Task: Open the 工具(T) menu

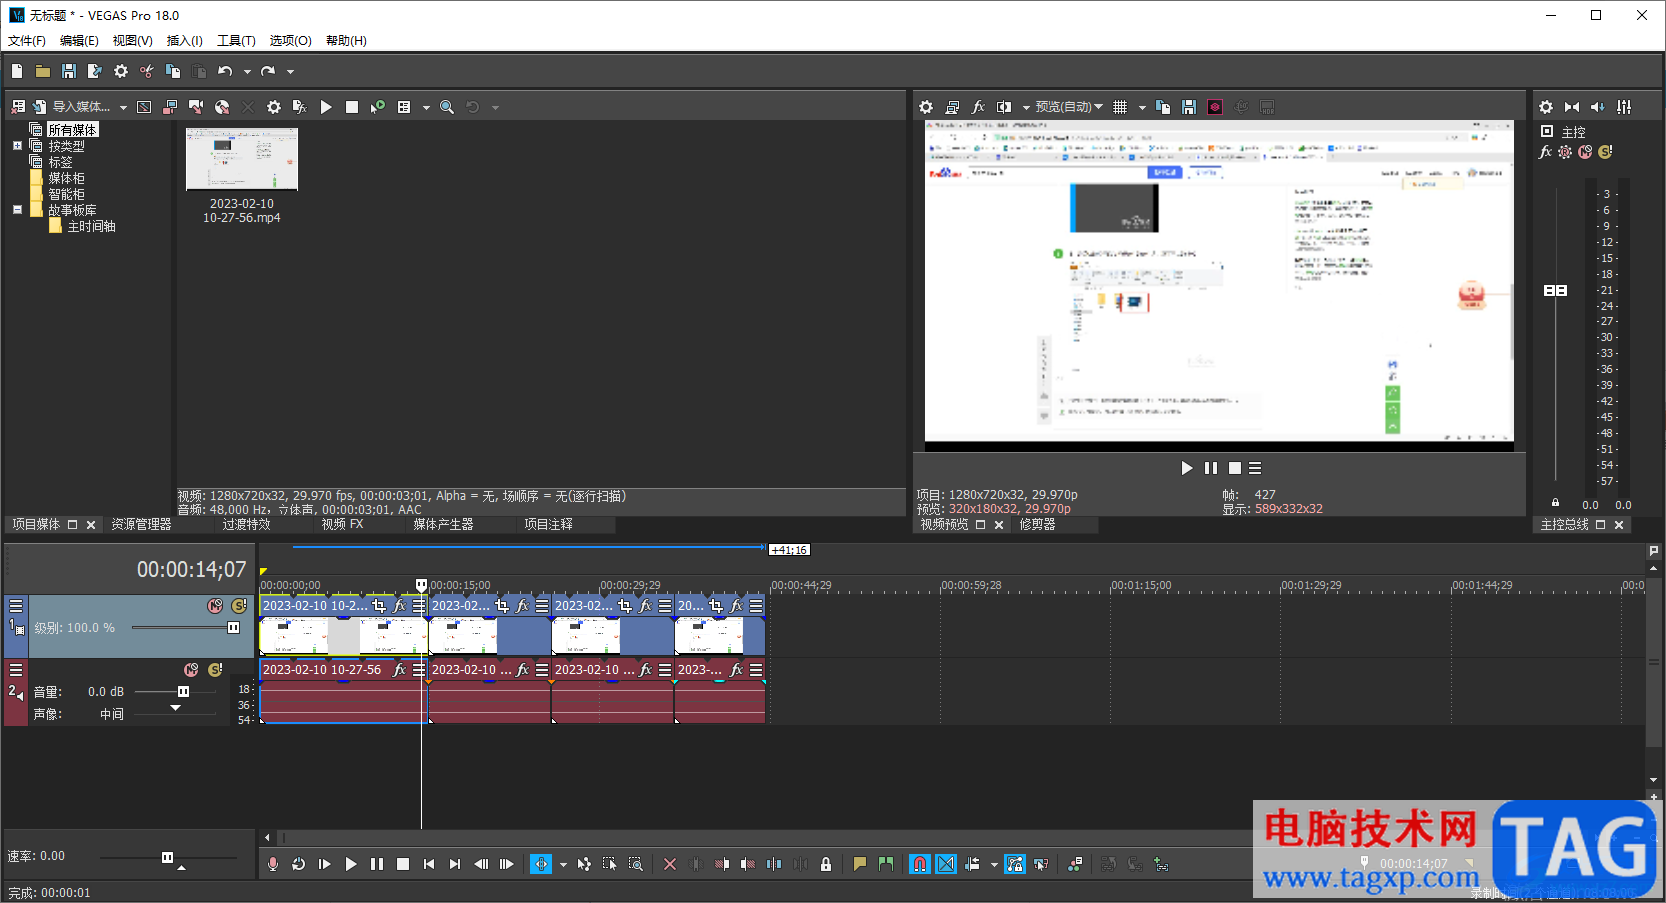Action: [236, 41]
